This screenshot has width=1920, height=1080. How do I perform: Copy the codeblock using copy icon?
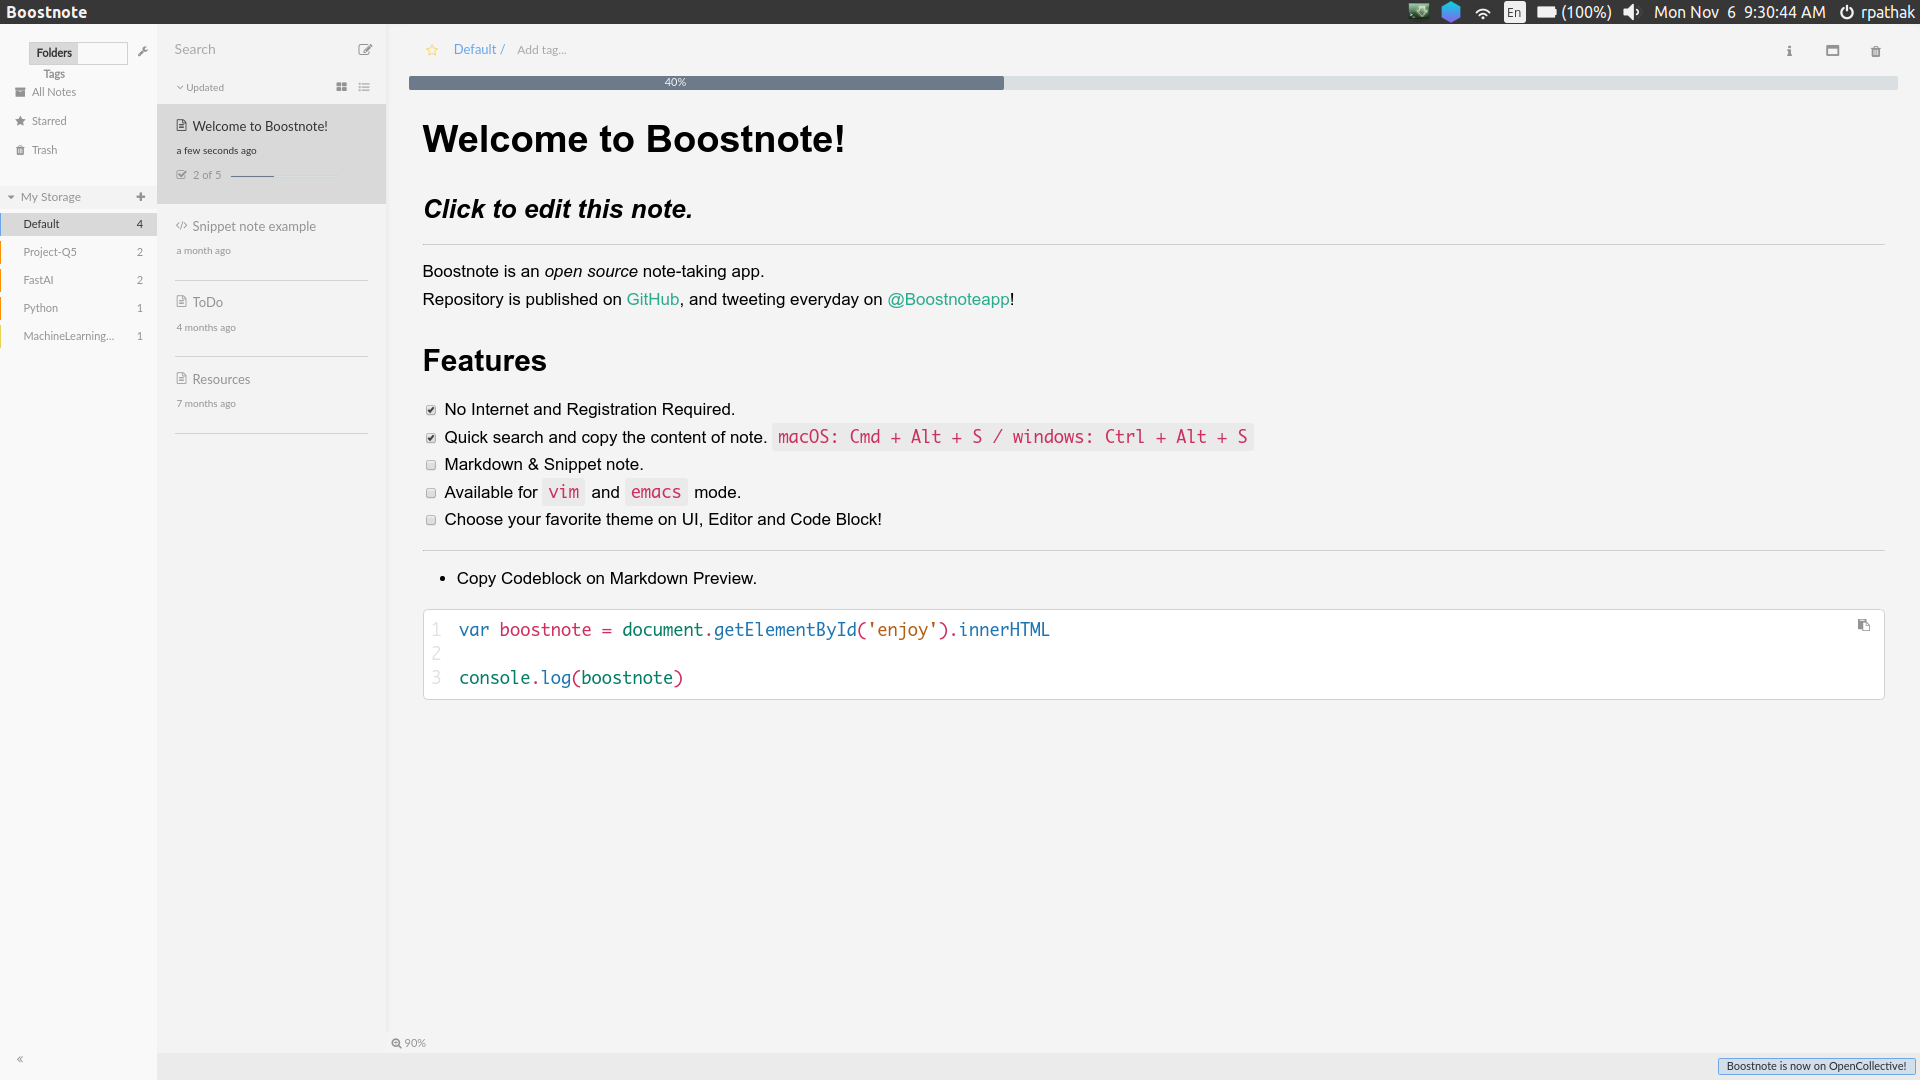pyautogui.click(x=1864, y=625)
